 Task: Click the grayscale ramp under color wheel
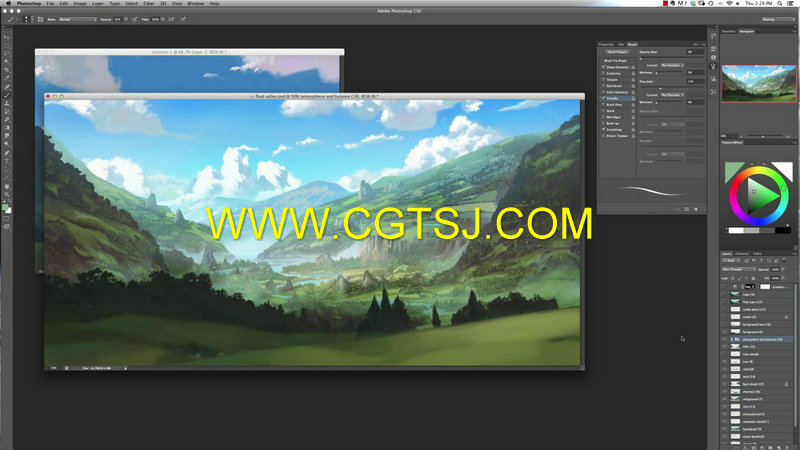click(x=759, y=231)
